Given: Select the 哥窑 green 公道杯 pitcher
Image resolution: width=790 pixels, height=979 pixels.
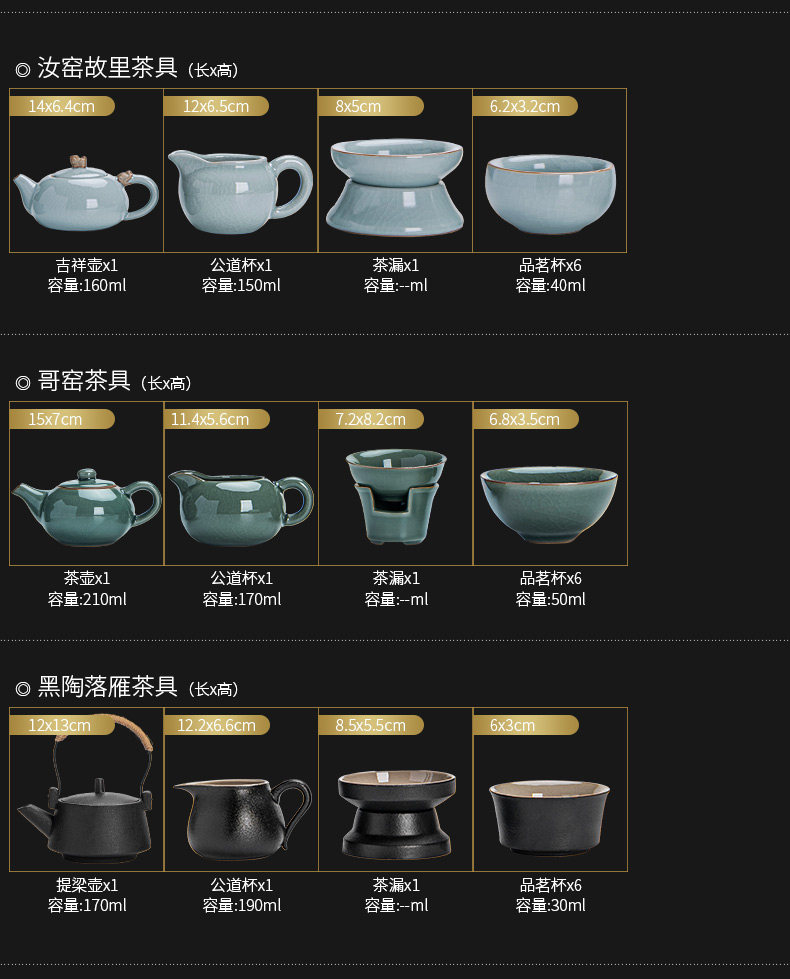Looking at the screenshot, I should tap(241, 508).
